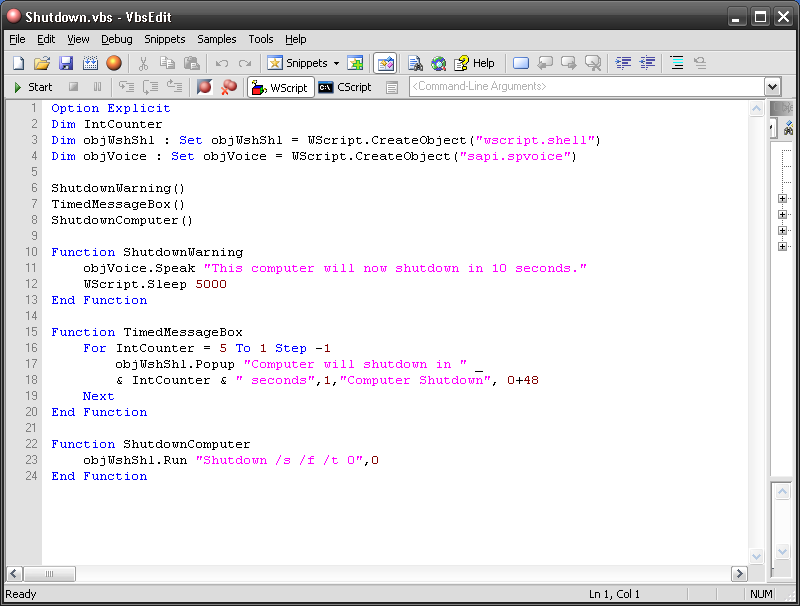Open the Debug menu
Viewport: 800px width, 606px height.
click(116, 39)
